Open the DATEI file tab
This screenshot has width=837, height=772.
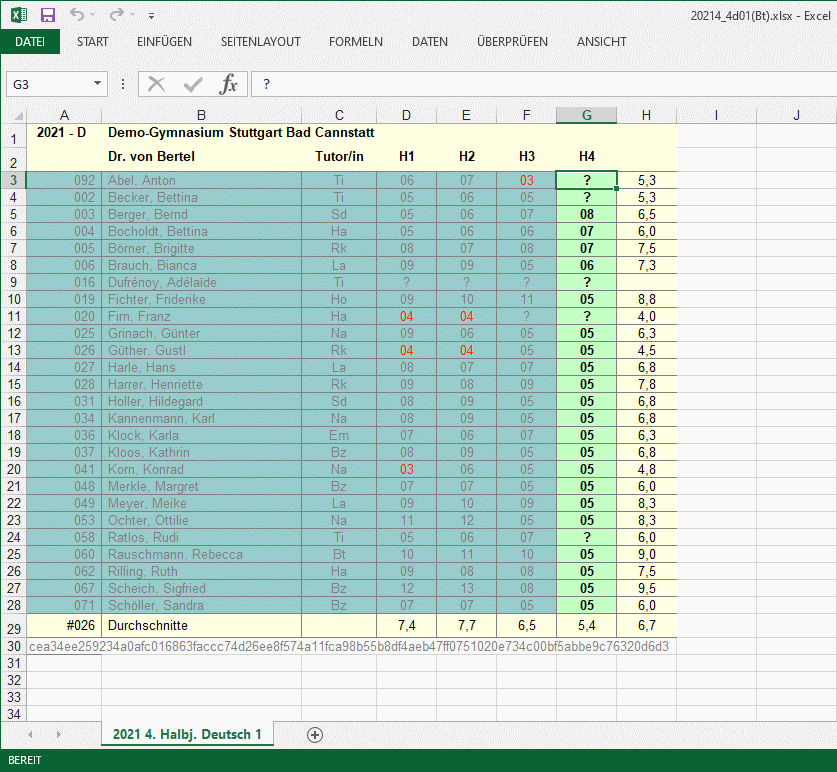[30, 42]
